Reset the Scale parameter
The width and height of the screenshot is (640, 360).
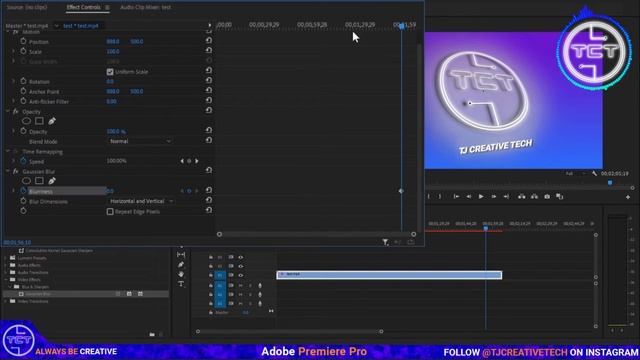[x=209, y=50]
